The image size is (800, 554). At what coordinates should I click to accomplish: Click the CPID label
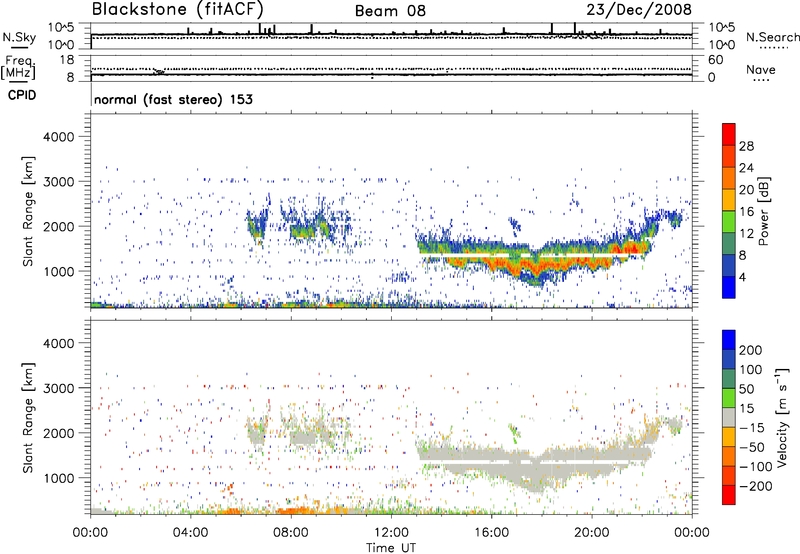pos(22,95)
